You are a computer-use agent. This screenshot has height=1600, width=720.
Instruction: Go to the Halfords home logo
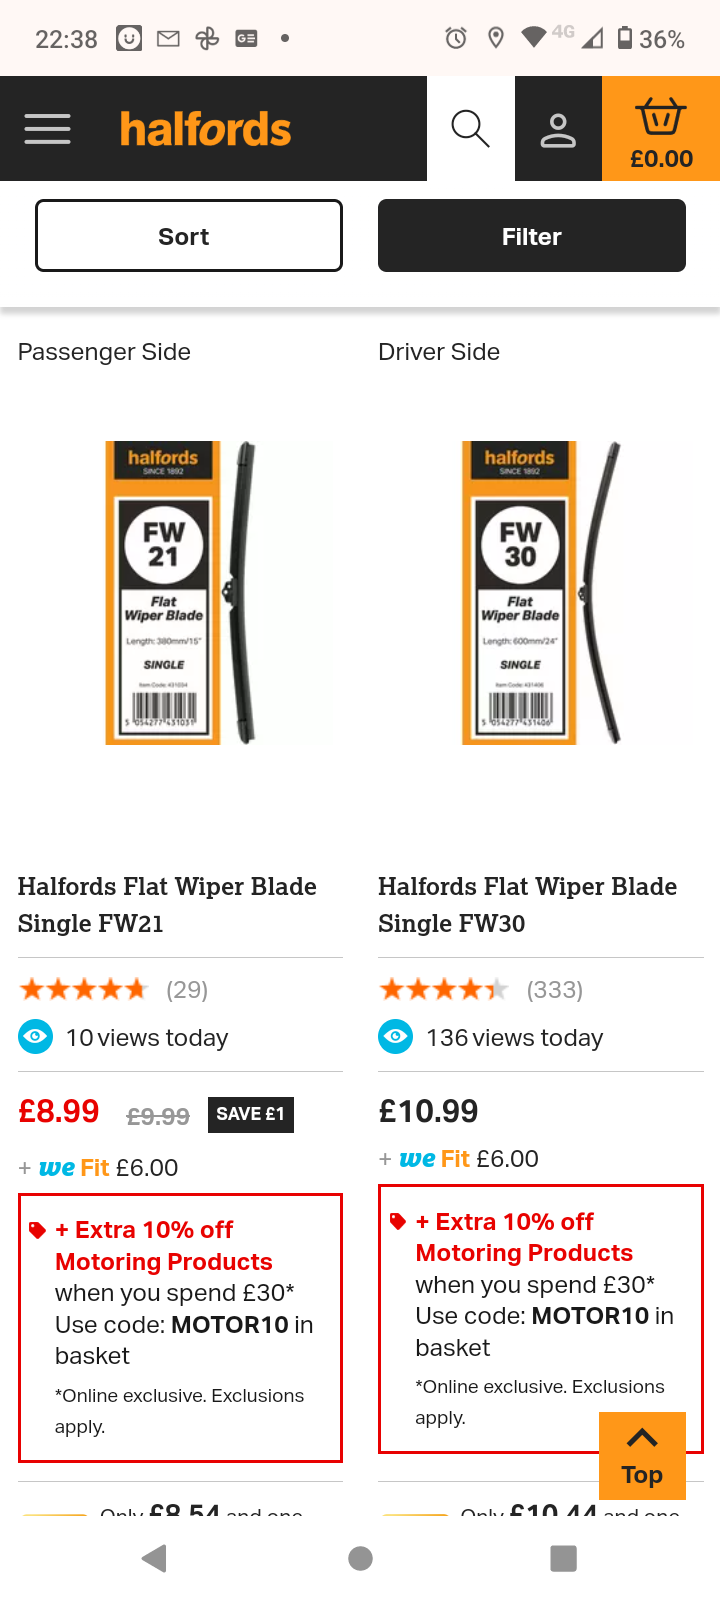coord(205,130)
